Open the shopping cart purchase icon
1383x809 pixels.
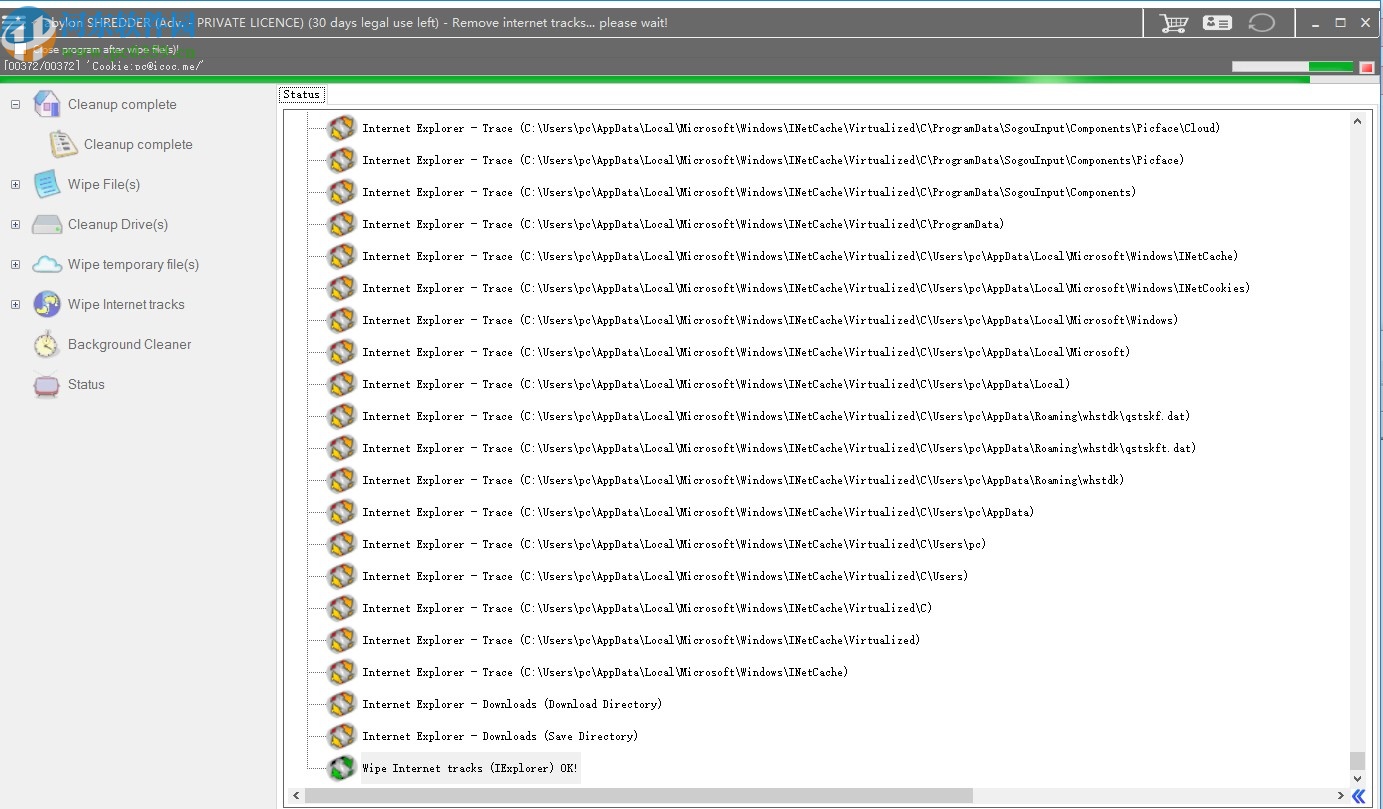click(1173, 23)
